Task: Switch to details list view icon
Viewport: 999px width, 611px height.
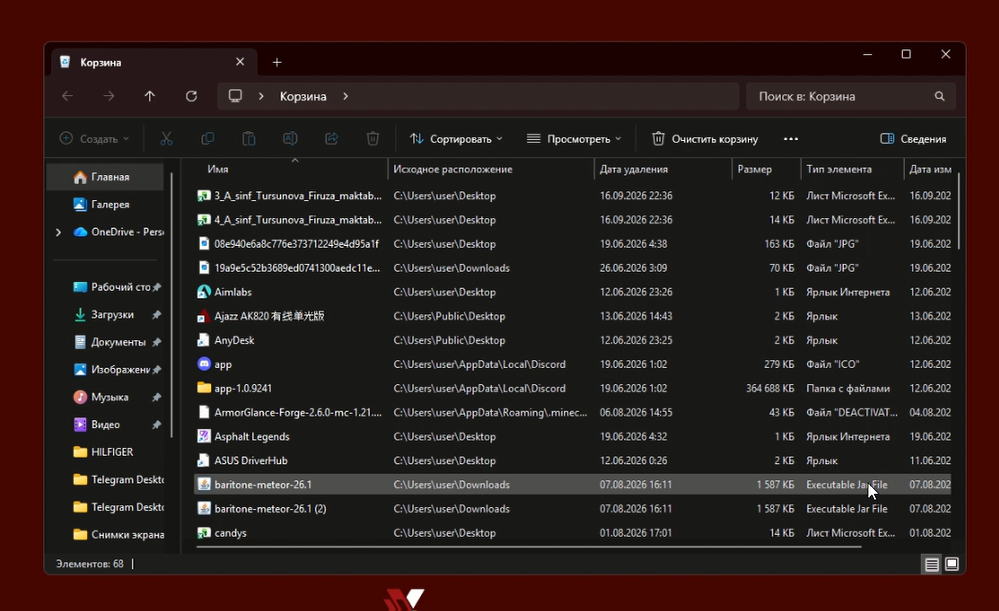Action: click(931, 564)
